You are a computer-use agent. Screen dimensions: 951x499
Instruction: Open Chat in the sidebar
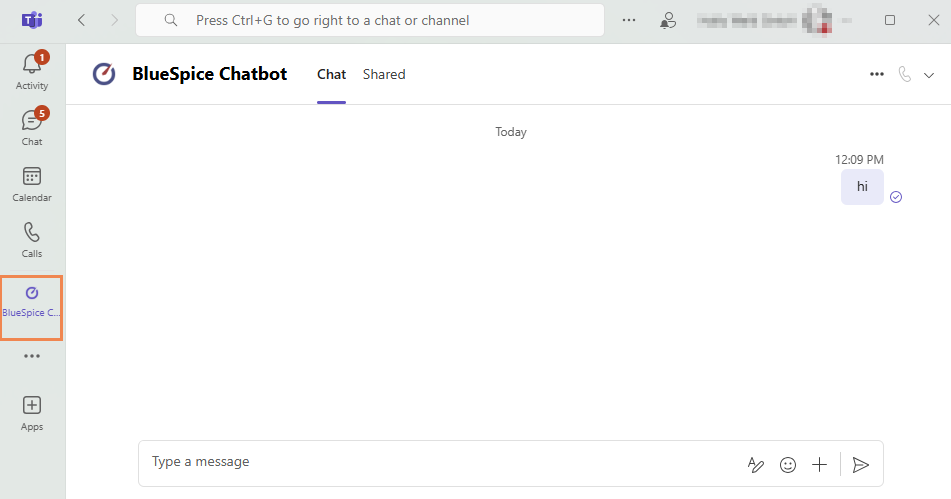pyautogui.click(x=32, y=127)
